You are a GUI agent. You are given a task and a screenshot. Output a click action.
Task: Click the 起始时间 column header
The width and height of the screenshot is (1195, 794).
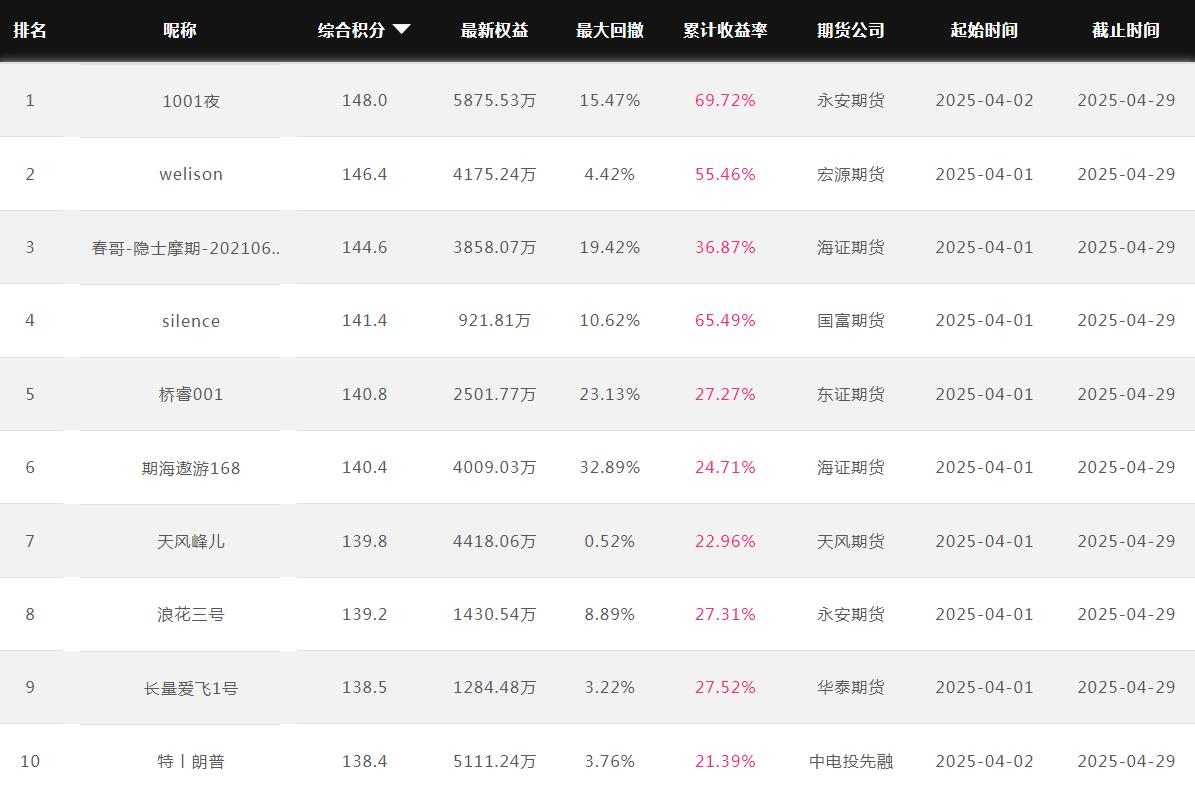tap(984, 30)
